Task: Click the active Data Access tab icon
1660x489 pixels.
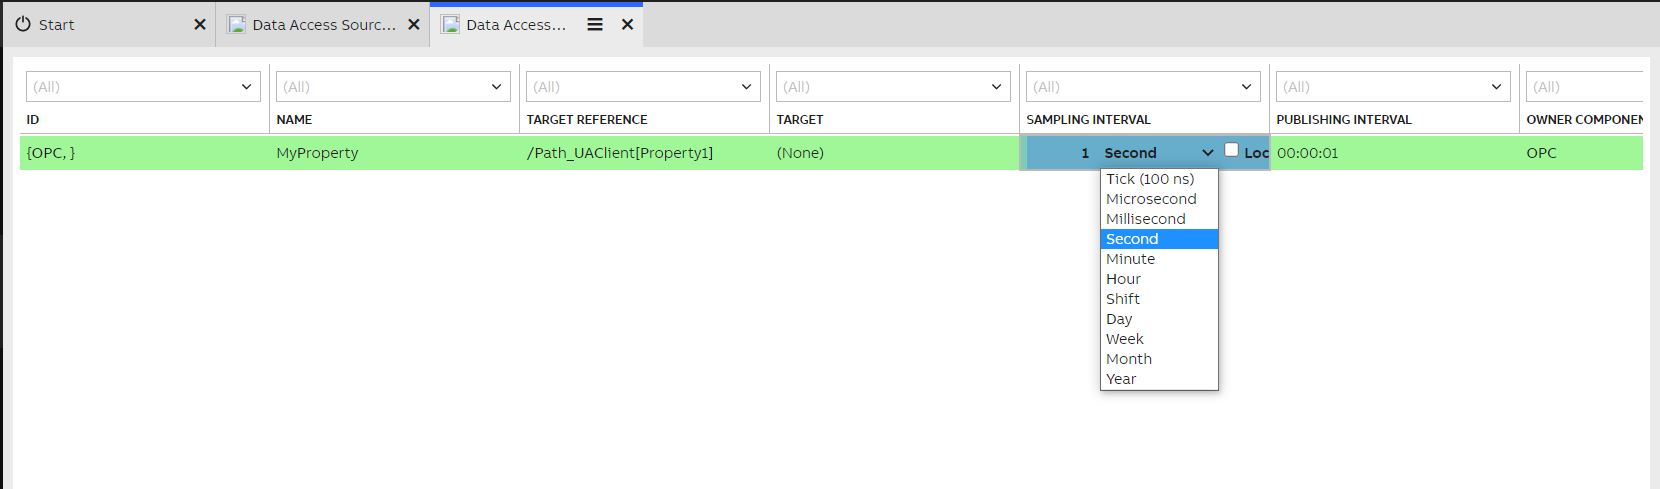Action: 451,25
